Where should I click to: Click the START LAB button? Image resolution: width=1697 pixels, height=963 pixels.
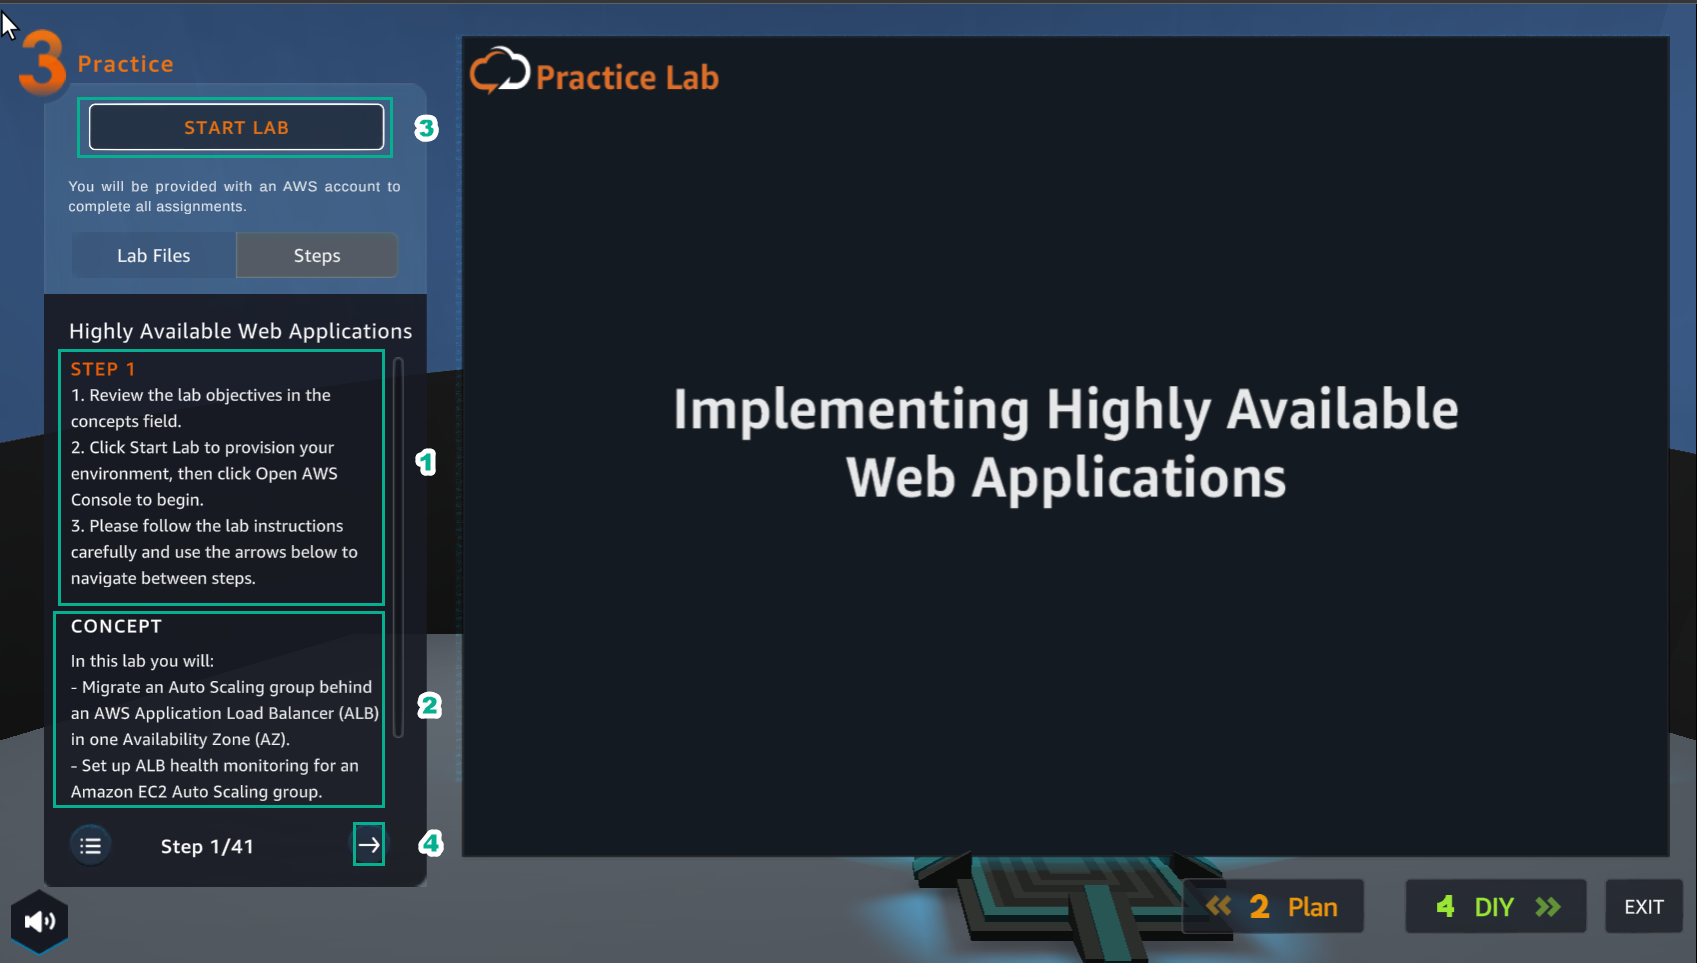236,127
